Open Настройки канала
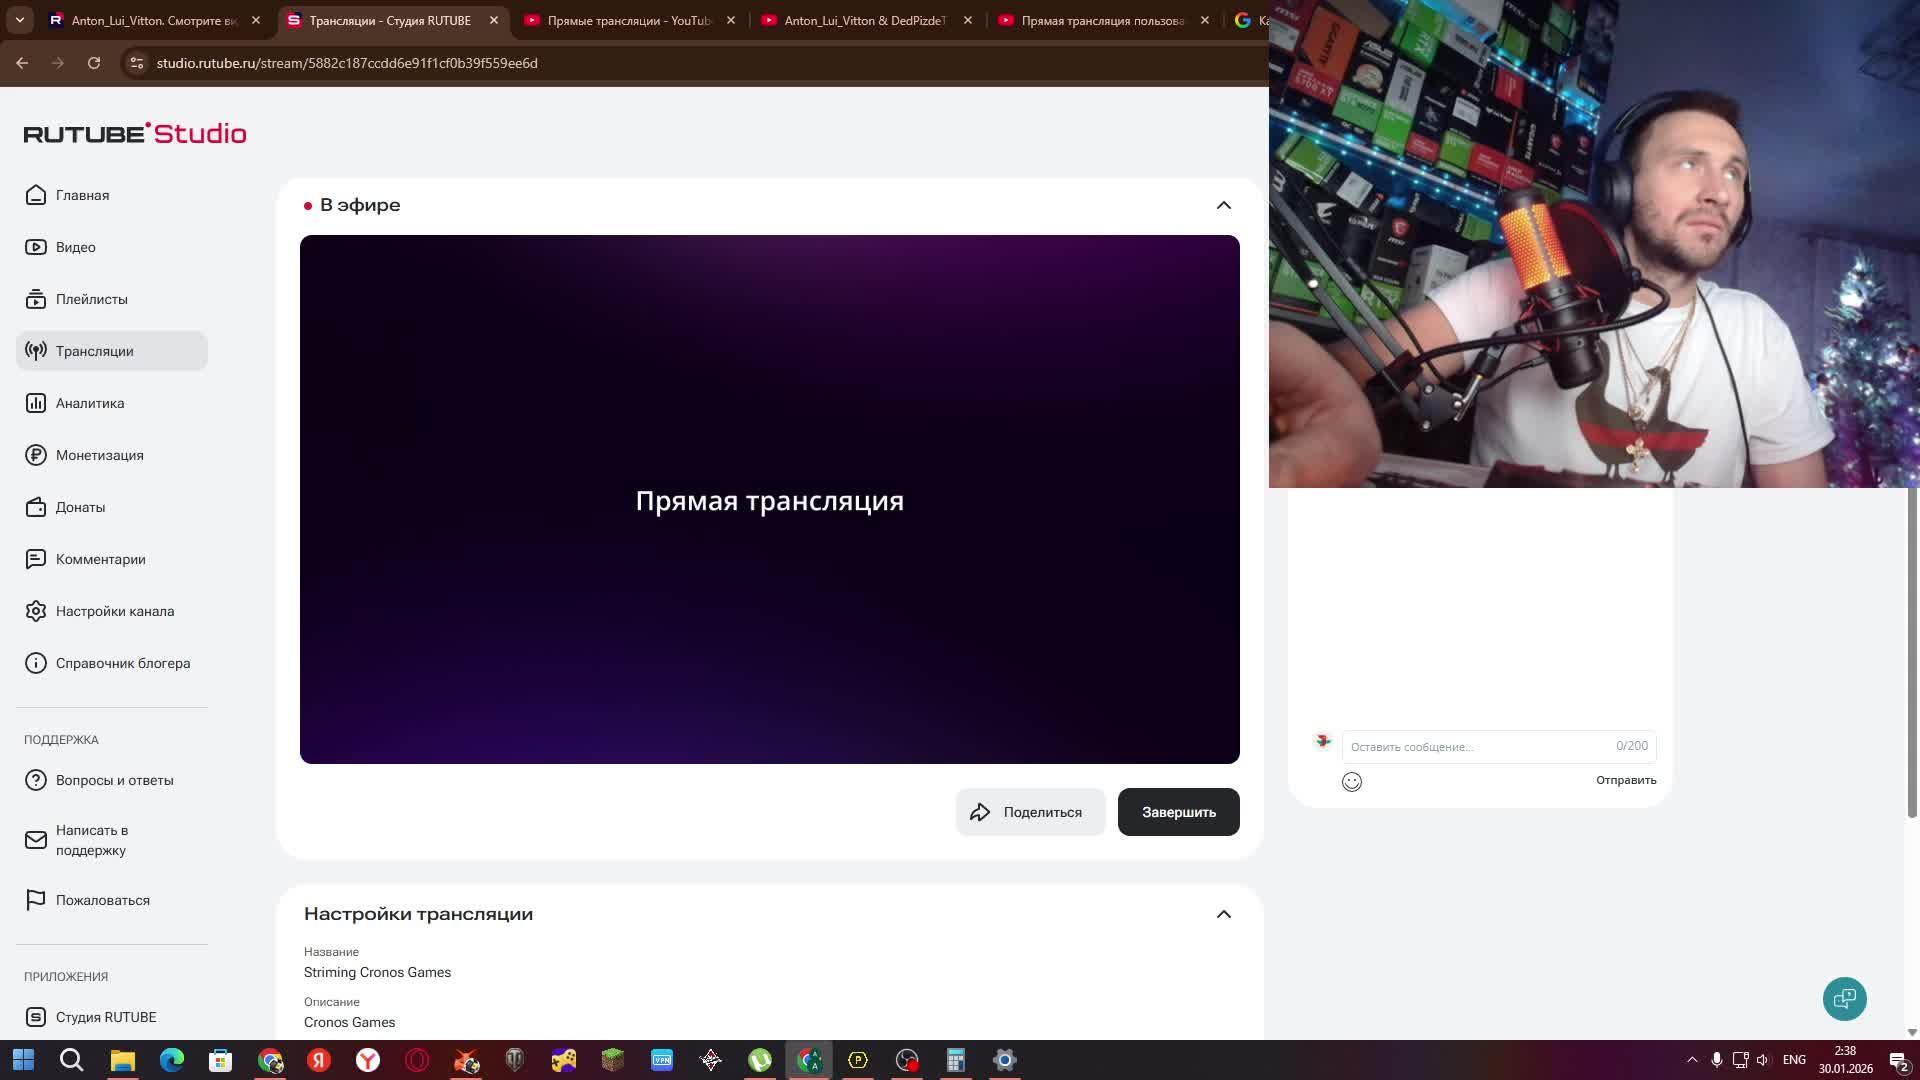 click(x=115, y=611)
